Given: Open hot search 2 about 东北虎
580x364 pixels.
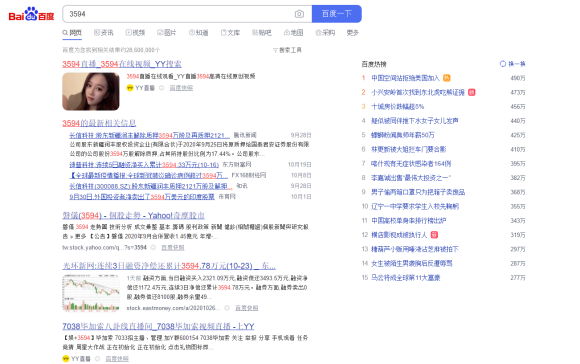Looking at the screenshot, I should 418,92.
